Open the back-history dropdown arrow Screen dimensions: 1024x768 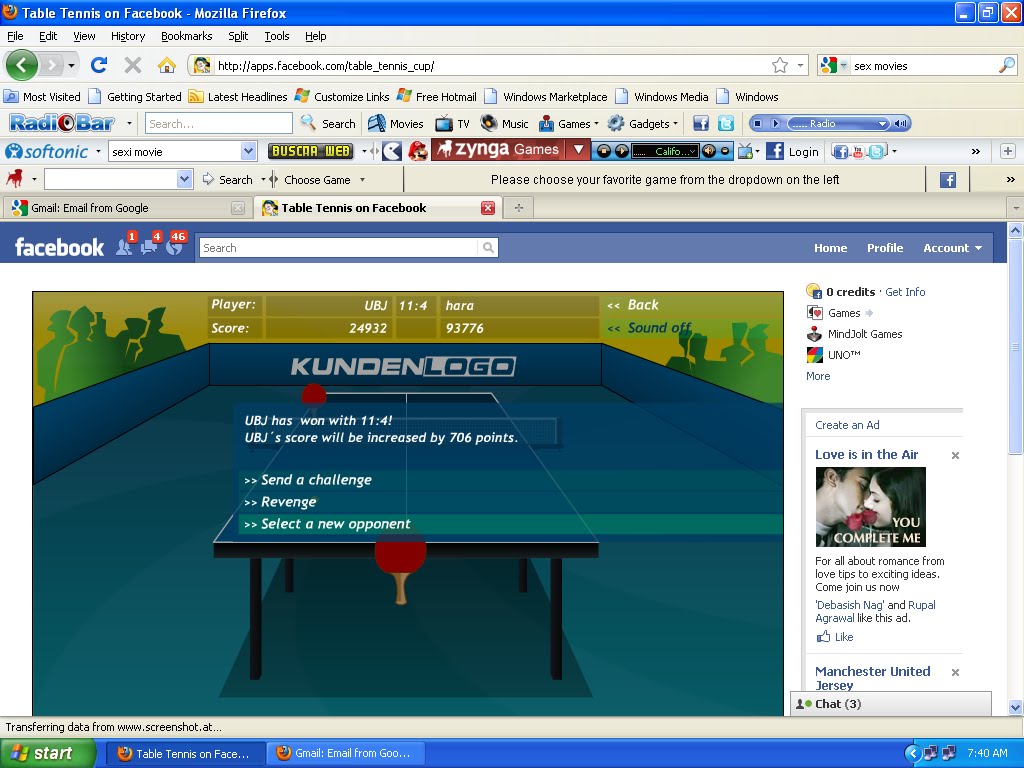71,65
